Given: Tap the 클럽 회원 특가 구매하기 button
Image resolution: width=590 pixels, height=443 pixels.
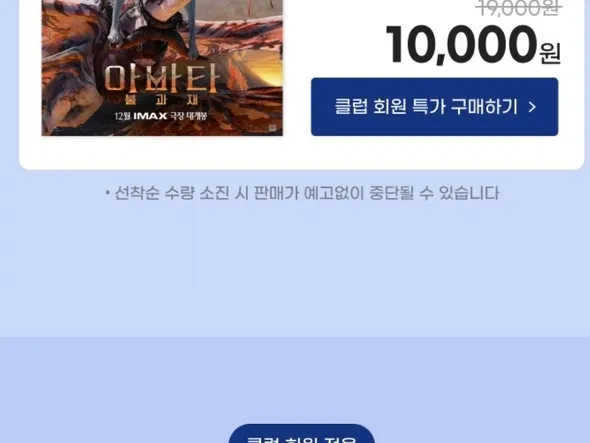Looking at the screenshot, I should [435, 107].
